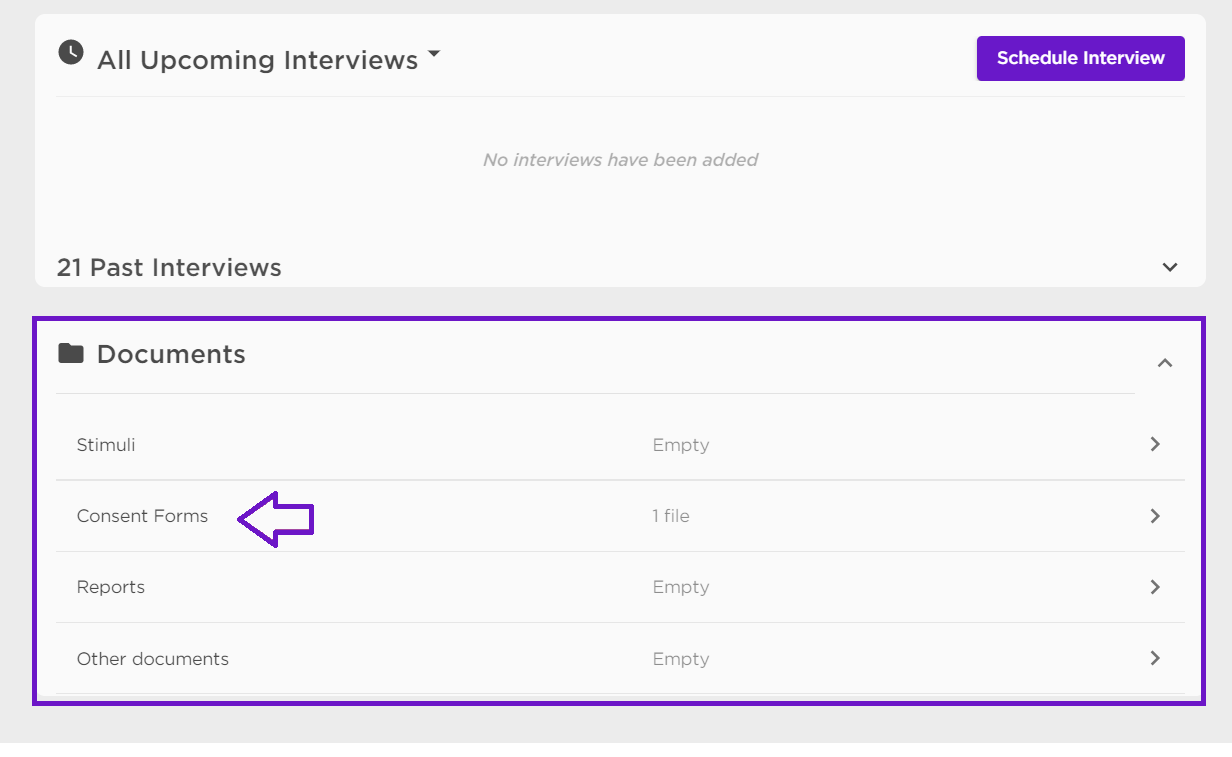1232x757 pixels.
Task: Open the All Upcoming Interviews dropdown caret
Action: pyautogui.click(x=433, y=55)
